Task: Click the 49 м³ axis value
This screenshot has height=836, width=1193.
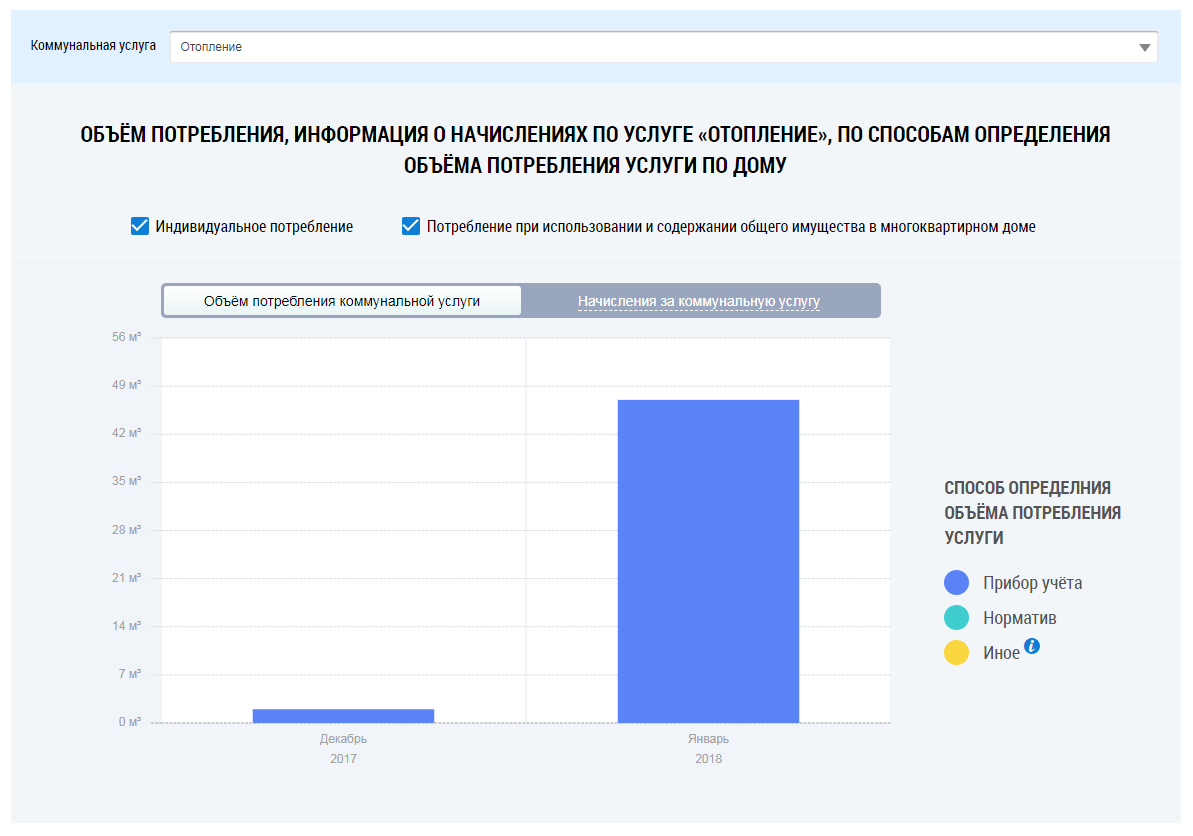Action: [x=126, y=385]
